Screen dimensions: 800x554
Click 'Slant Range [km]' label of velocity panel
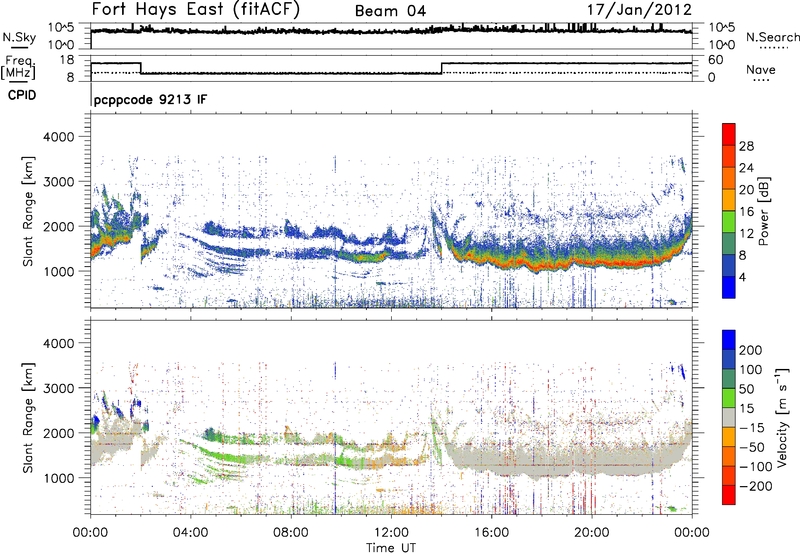coord(28,417)
